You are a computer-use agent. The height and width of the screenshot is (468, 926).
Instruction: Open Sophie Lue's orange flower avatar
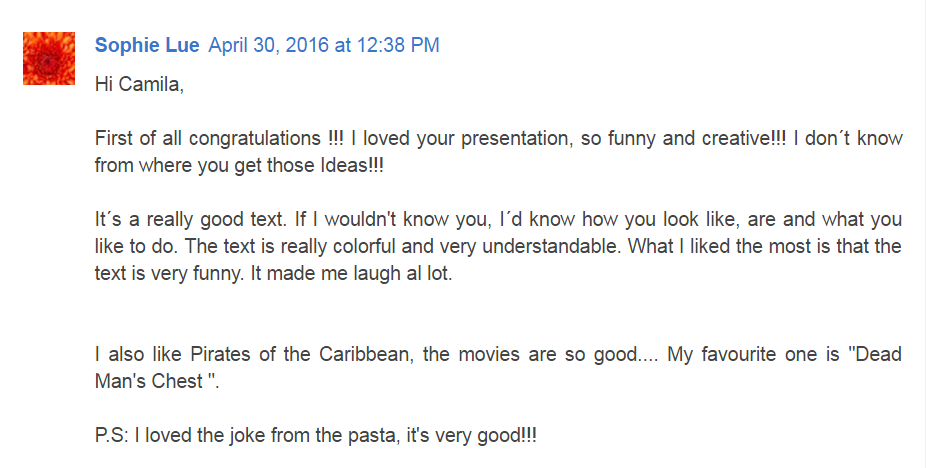49,58
